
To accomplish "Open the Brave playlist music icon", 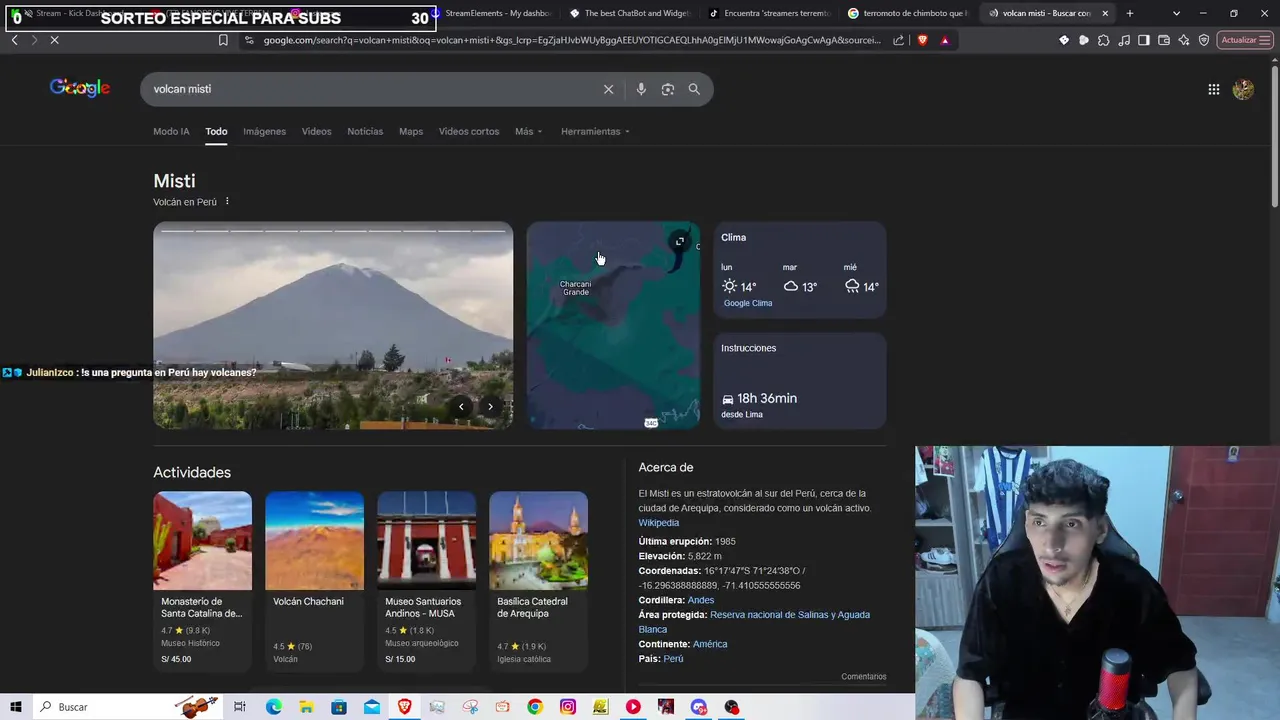I will [1124, 40].
